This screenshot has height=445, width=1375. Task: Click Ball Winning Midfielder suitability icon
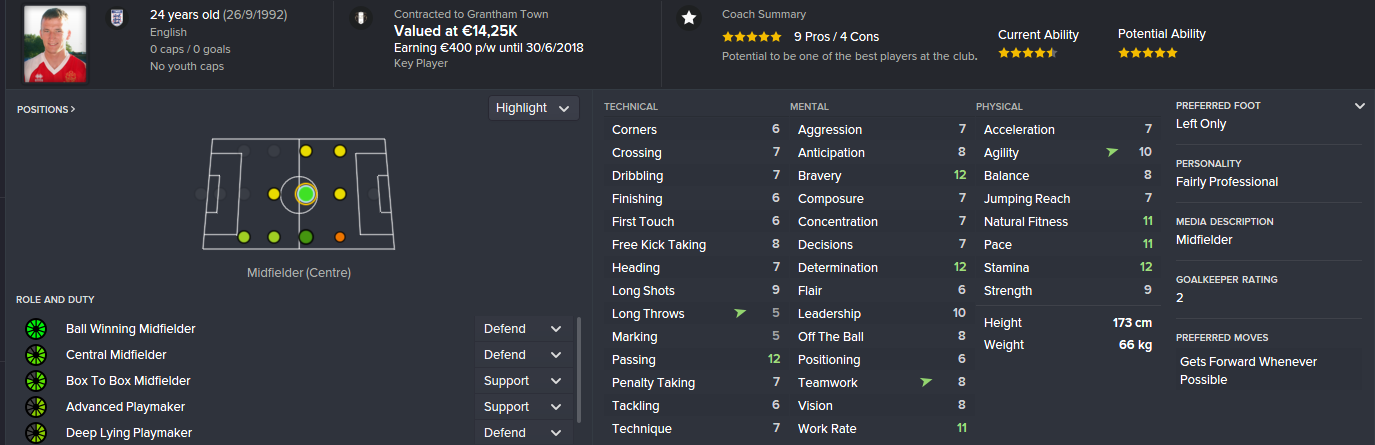pos(36,329)
